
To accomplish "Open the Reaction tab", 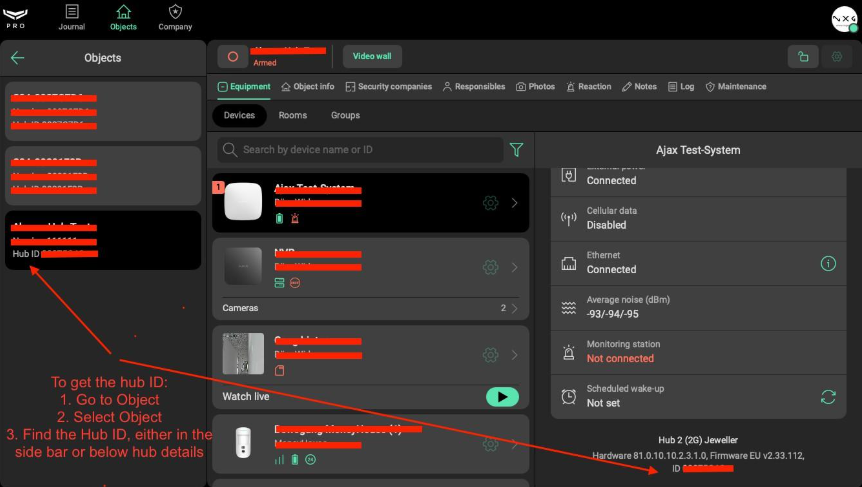I will pyautogui.click(x=589, y=87).
